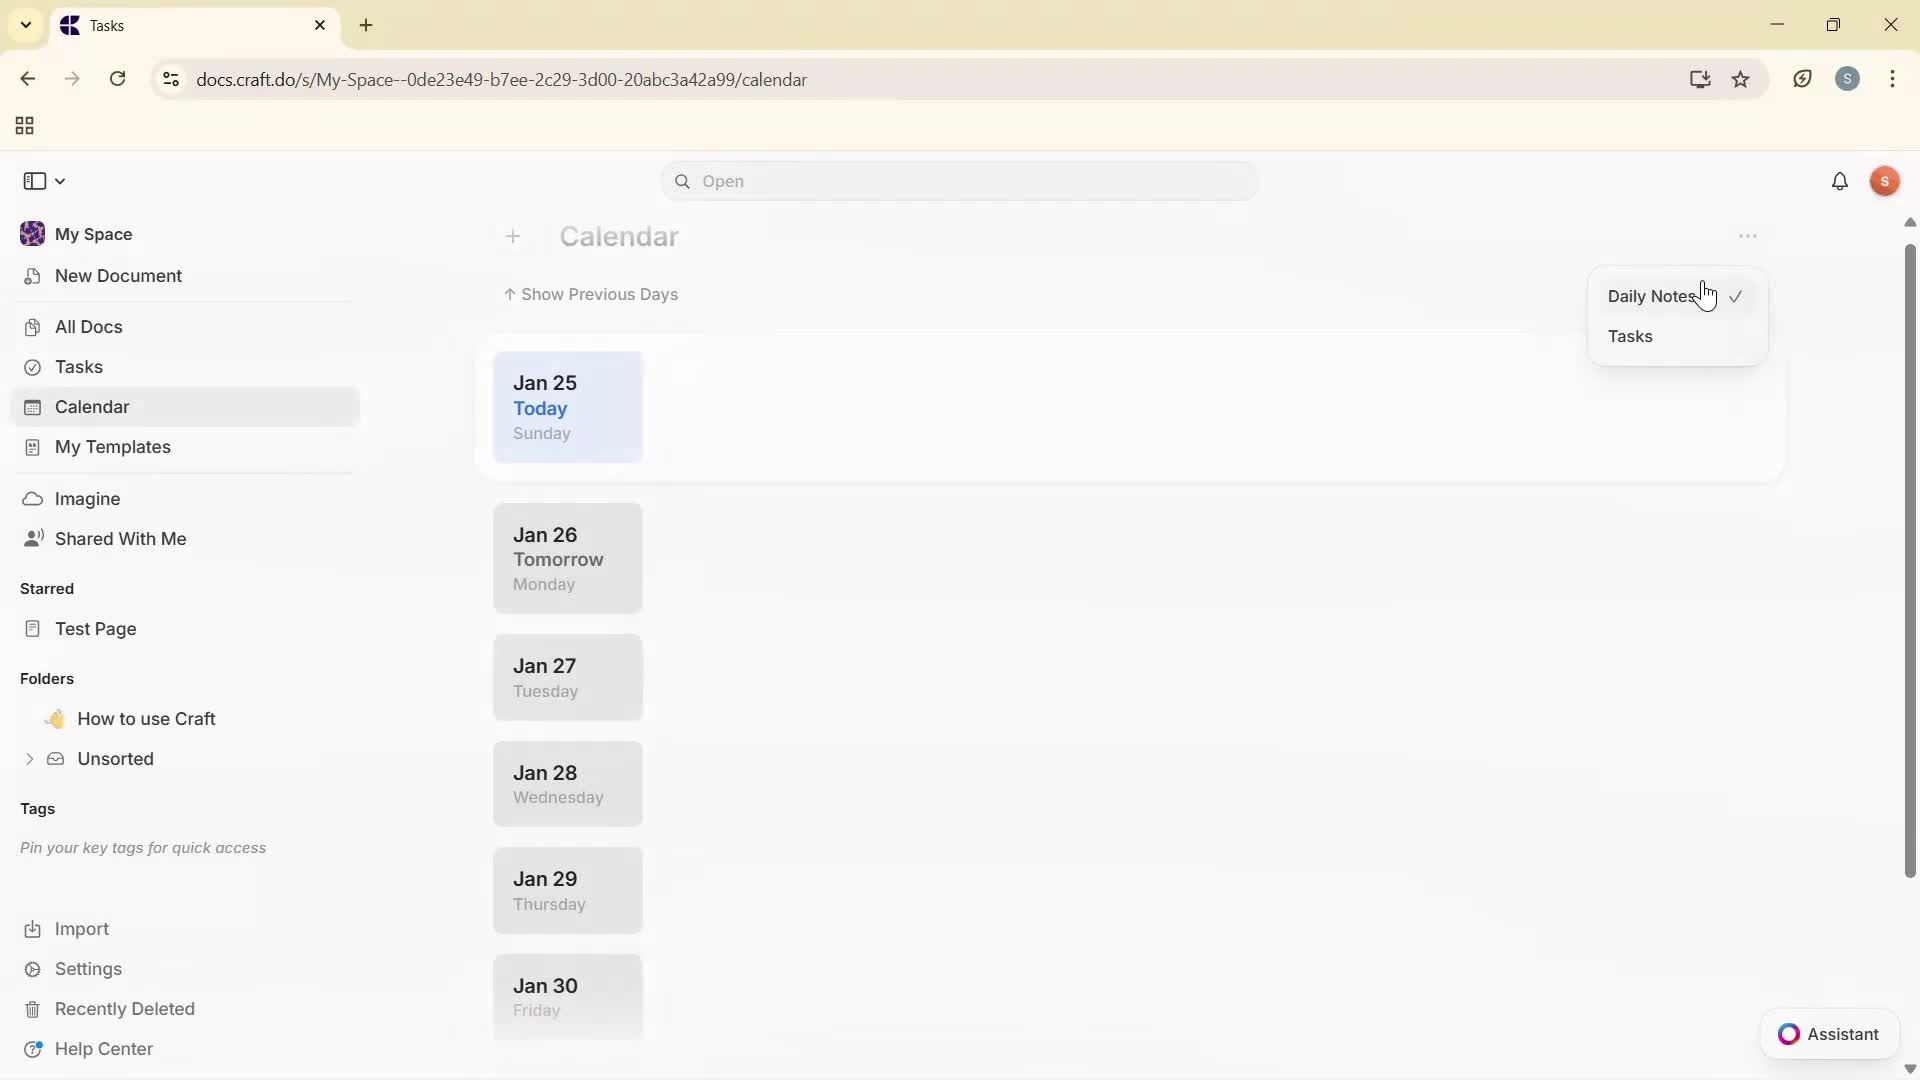
Task: Expand the Unsorted folder chevron
Action: 29,759
